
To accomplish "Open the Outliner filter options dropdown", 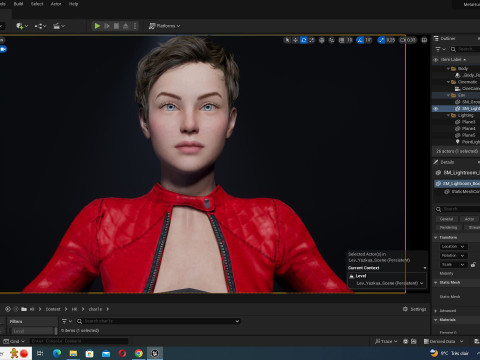I will click(440, 49).
